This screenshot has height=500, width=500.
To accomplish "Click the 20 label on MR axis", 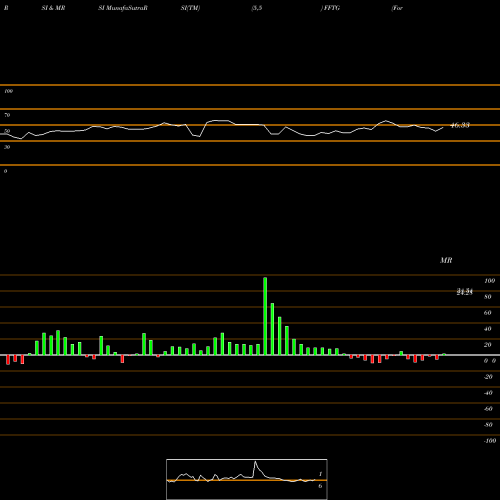I will pyautogui.click(x=488, y=345).
